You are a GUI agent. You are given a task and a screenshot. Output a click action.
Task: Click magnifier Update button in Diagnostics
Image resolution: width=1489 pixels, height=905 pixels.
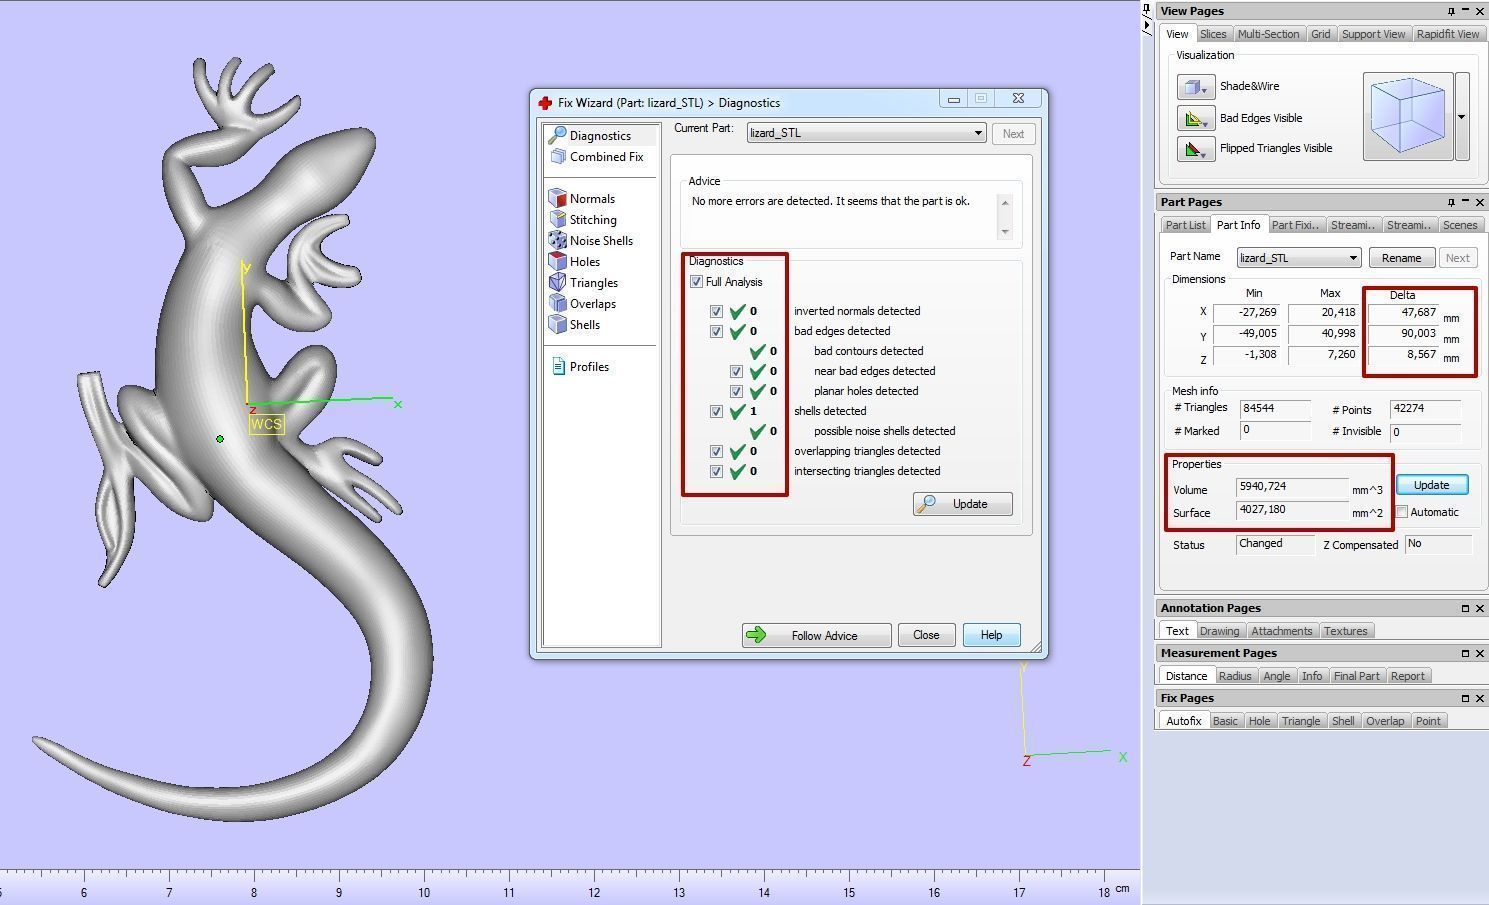962,504
